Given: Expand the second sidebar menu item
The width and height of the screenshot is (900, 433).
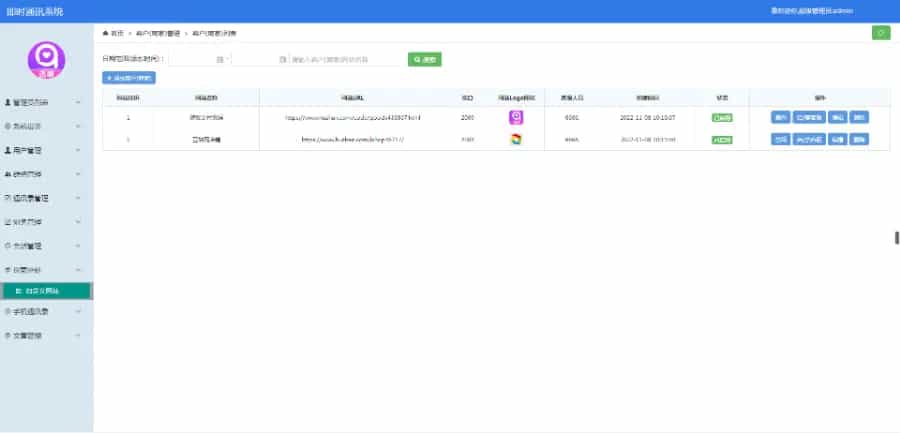Looking at the screenshot, I should (46, 127).
